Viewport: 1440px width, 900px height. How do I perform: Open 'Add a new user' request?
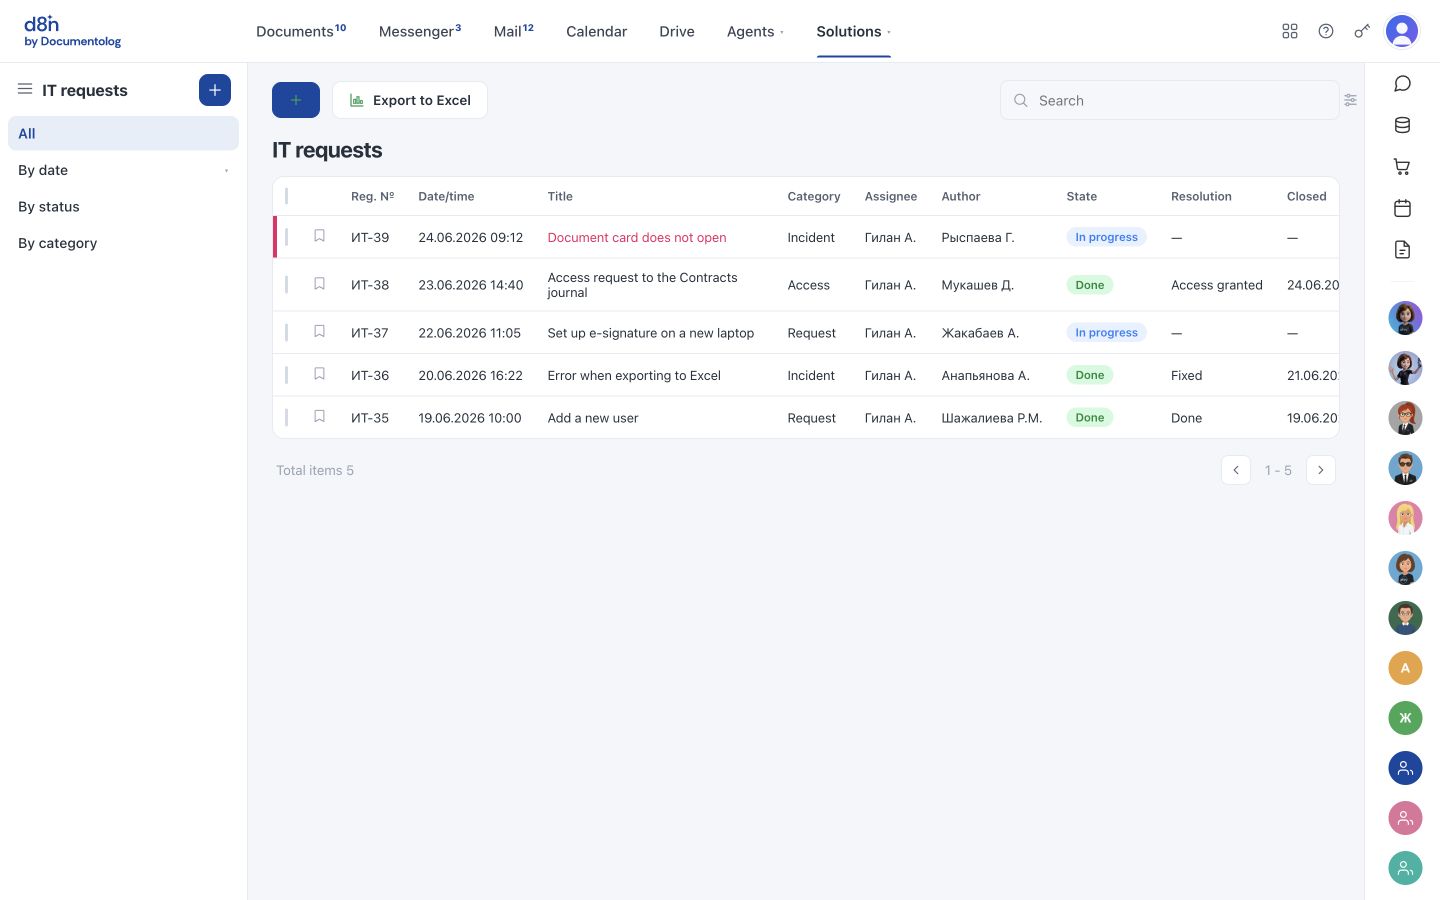[593, 418]
